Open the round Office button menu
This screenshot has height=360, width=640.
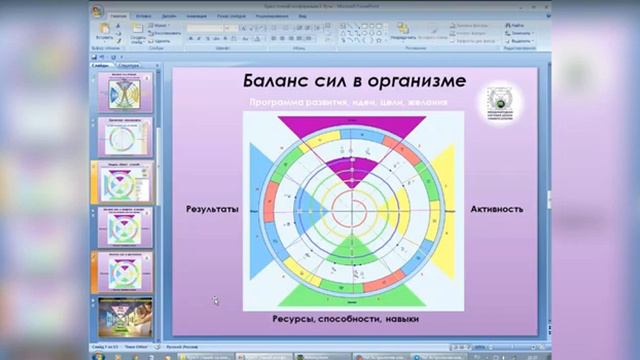tap(98, 11)
